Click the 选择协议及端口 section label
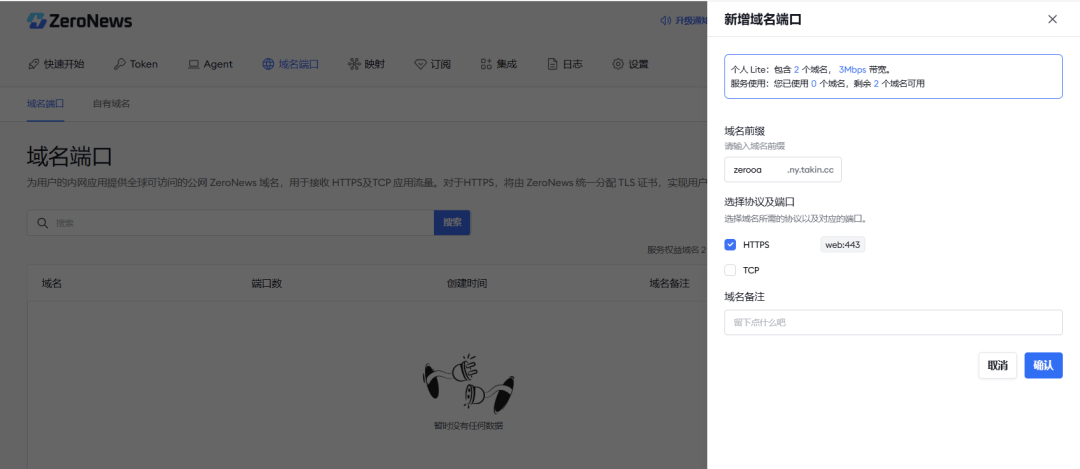Viewport: 1080px width, 469px height. pos(760,202)
